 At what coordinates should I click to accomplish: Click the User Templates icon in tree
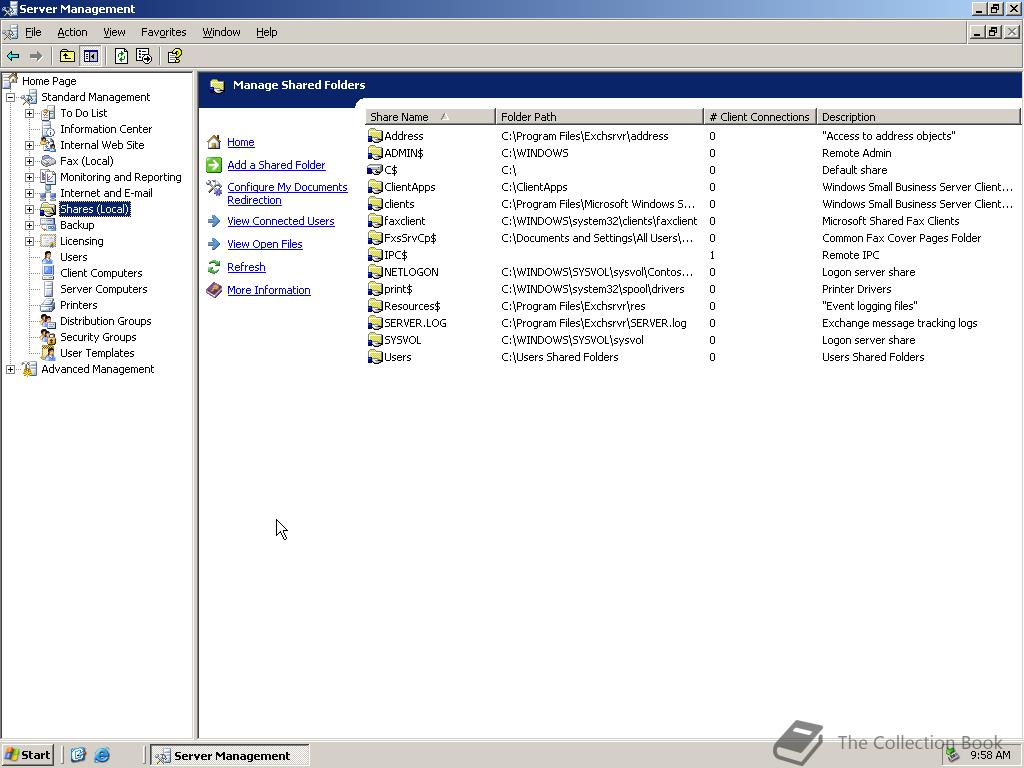(48, 353)
